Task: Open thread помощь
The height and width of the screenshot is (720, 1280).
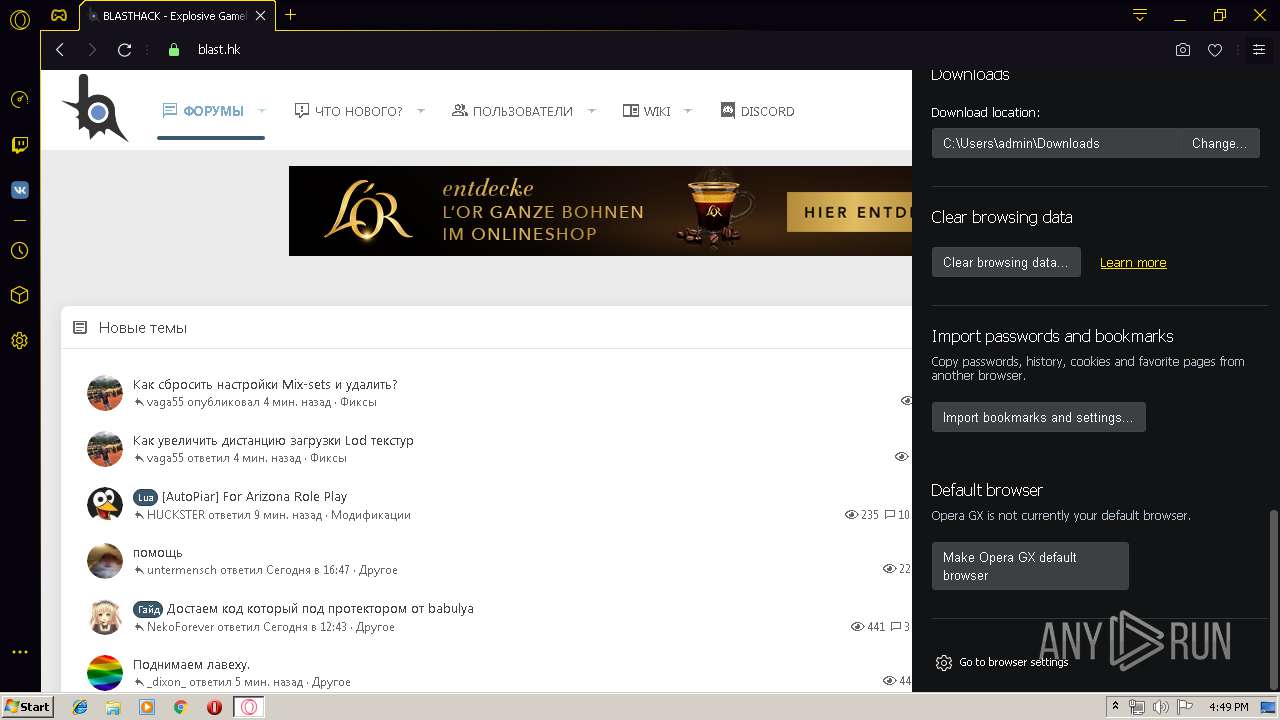Action: pyautogui.click(x=158, y=552)
